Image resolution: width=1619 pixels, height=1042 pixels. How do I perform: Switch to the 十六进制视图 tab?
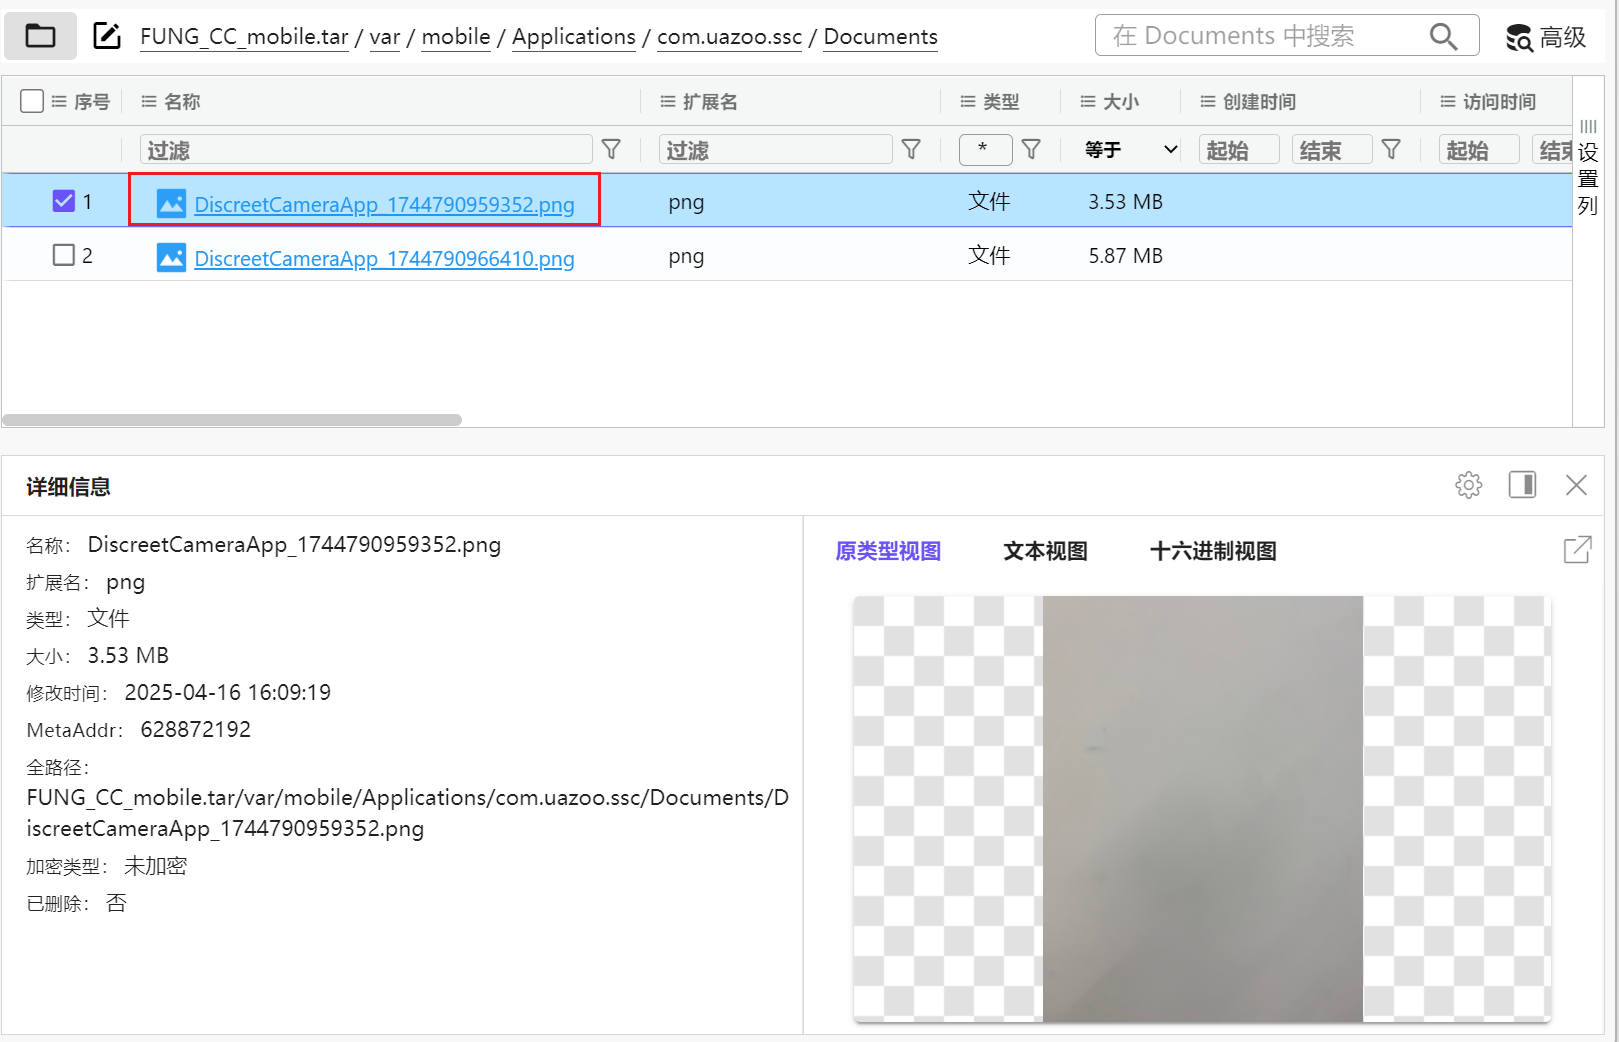[1212, 551]
